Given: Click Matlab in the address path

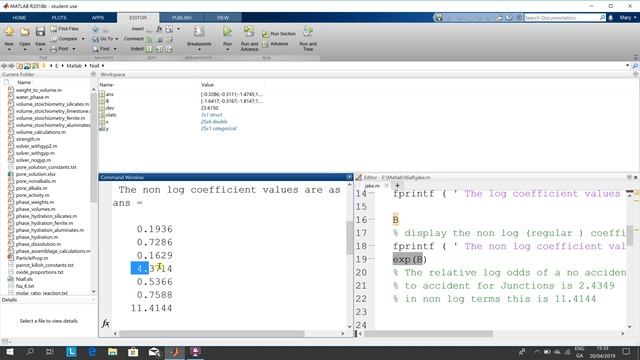Looking at the screenshot, I should 74,66.
